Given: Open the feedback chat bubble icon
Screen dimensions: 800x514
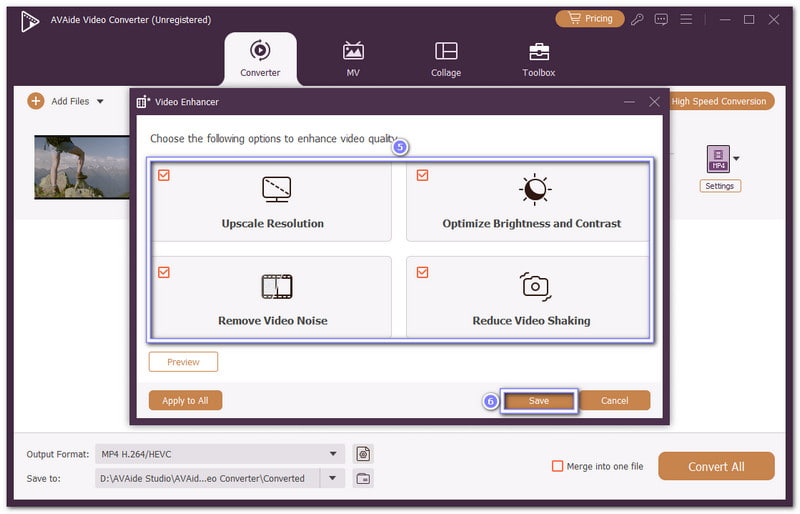Looking at the screenshot, I should 660,19.
